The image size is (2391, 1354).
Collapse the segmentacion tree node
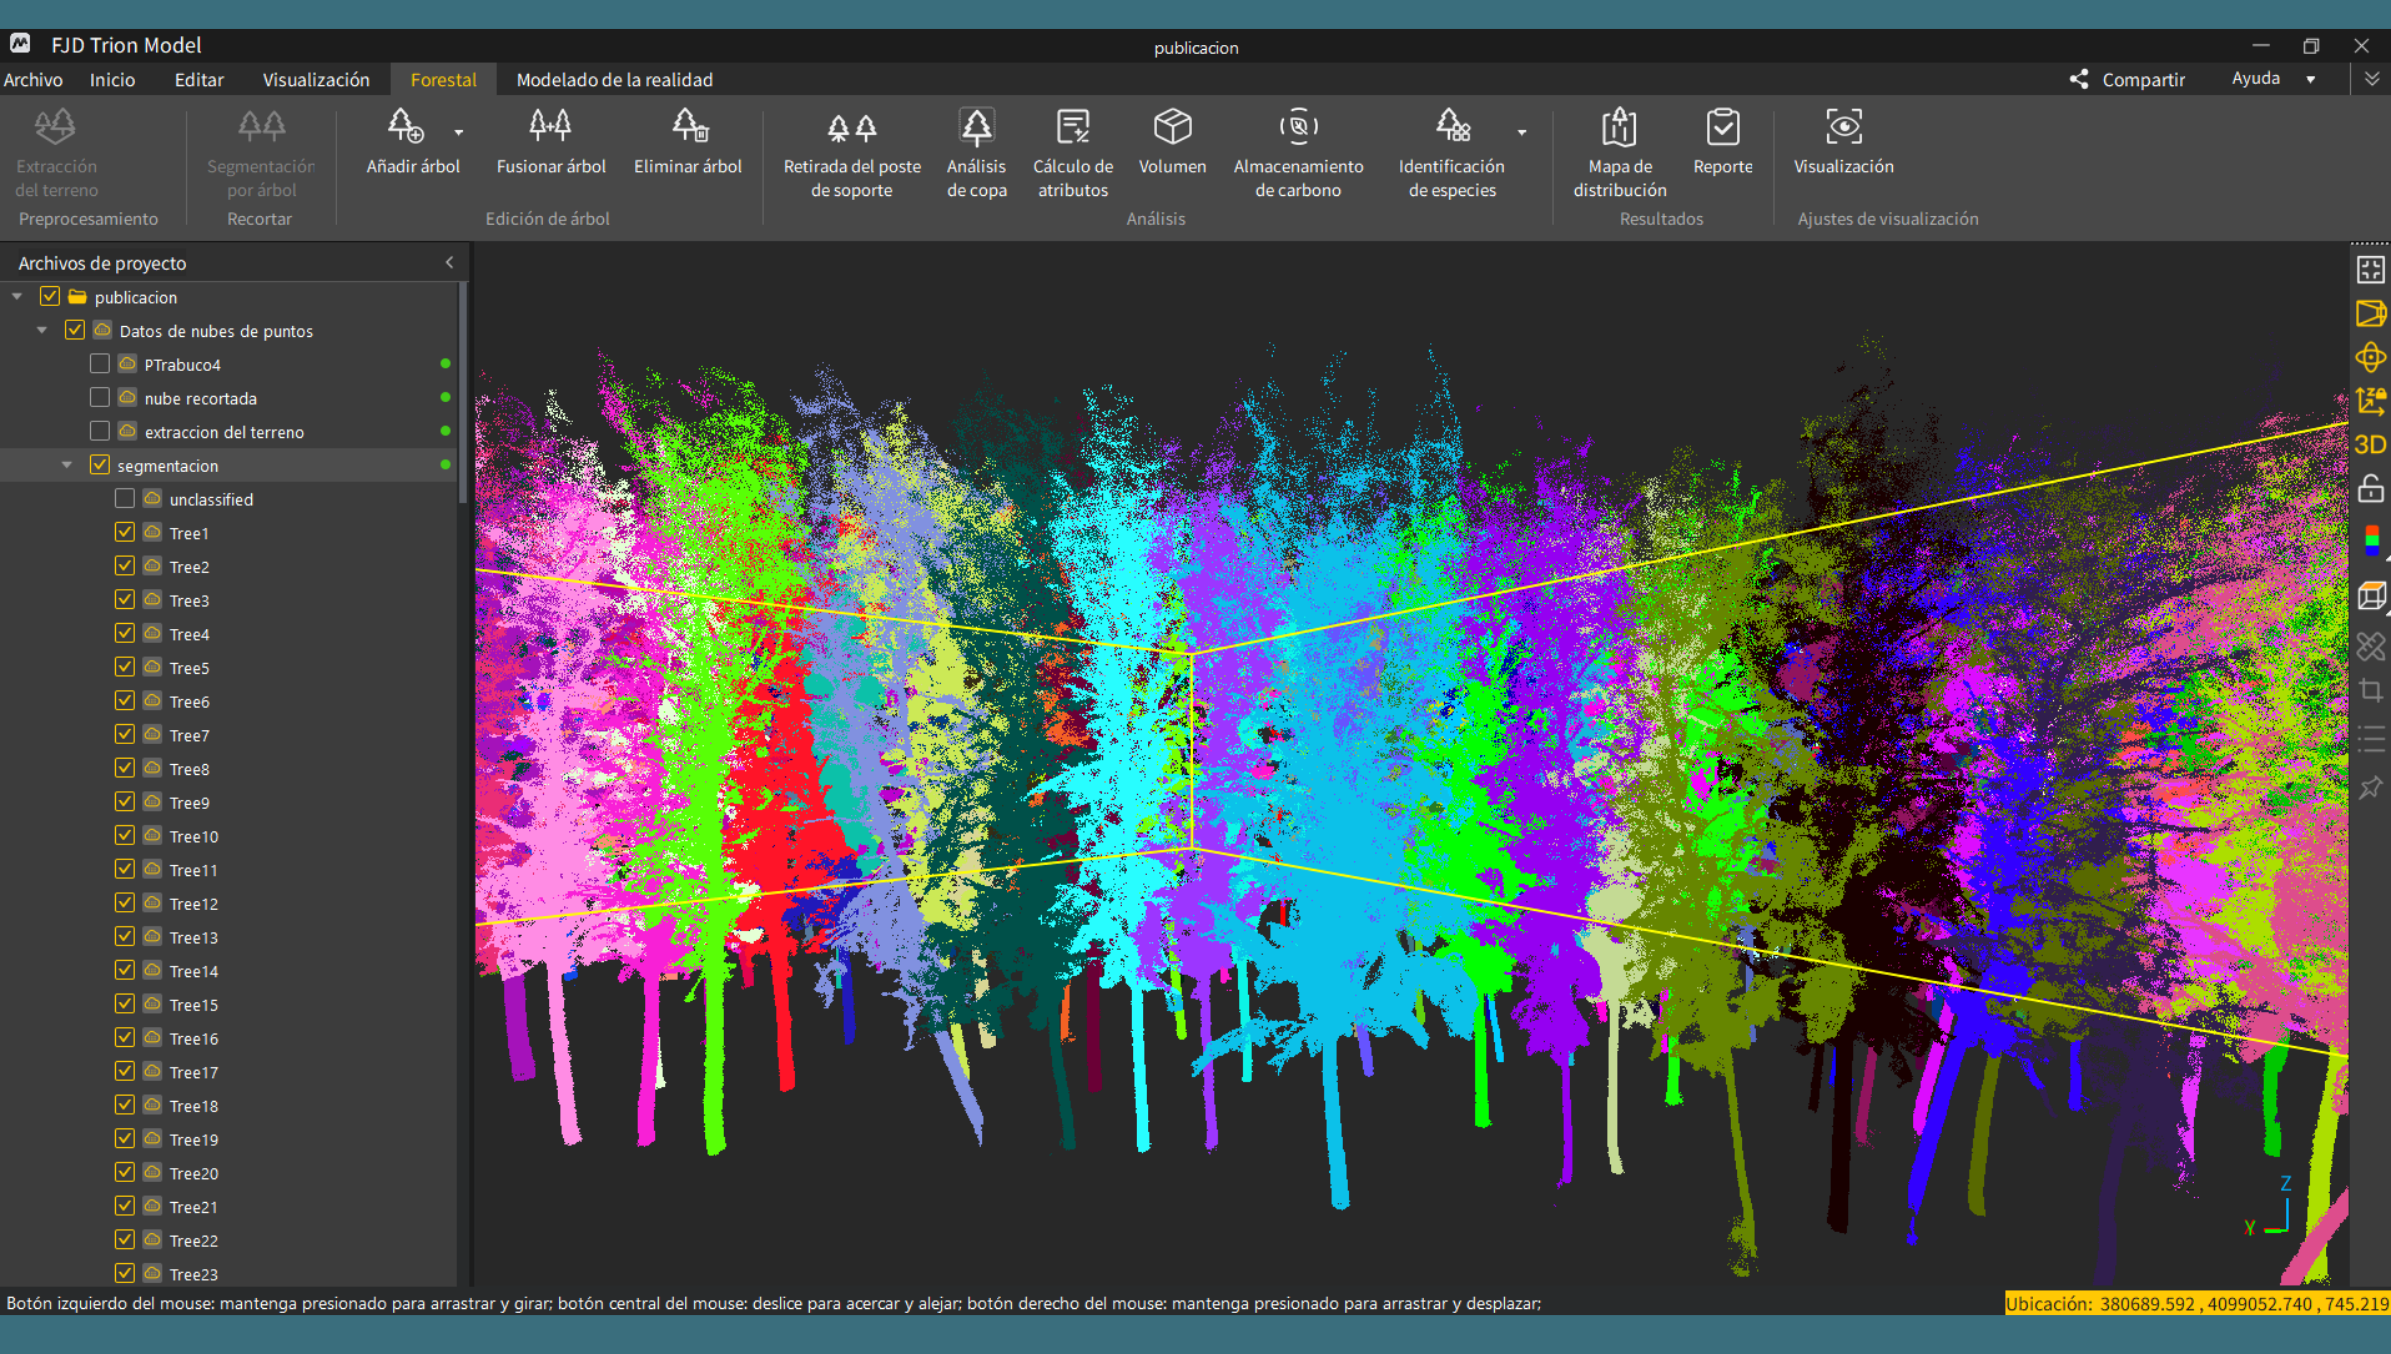[67, 465]
